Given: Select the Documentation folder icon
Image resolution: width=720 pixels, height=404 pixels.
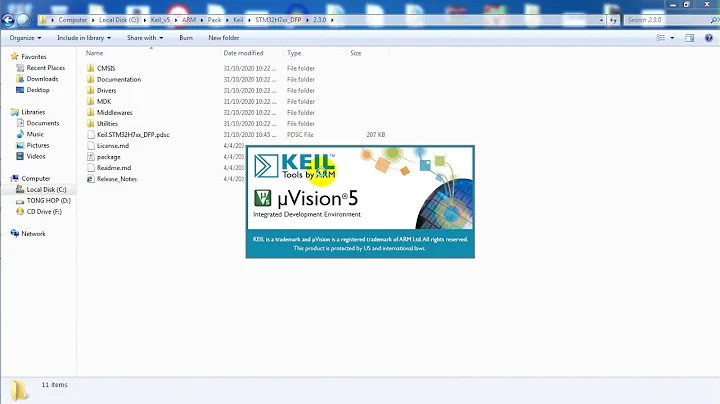Looking at the screenshot, I should [90, 79].
